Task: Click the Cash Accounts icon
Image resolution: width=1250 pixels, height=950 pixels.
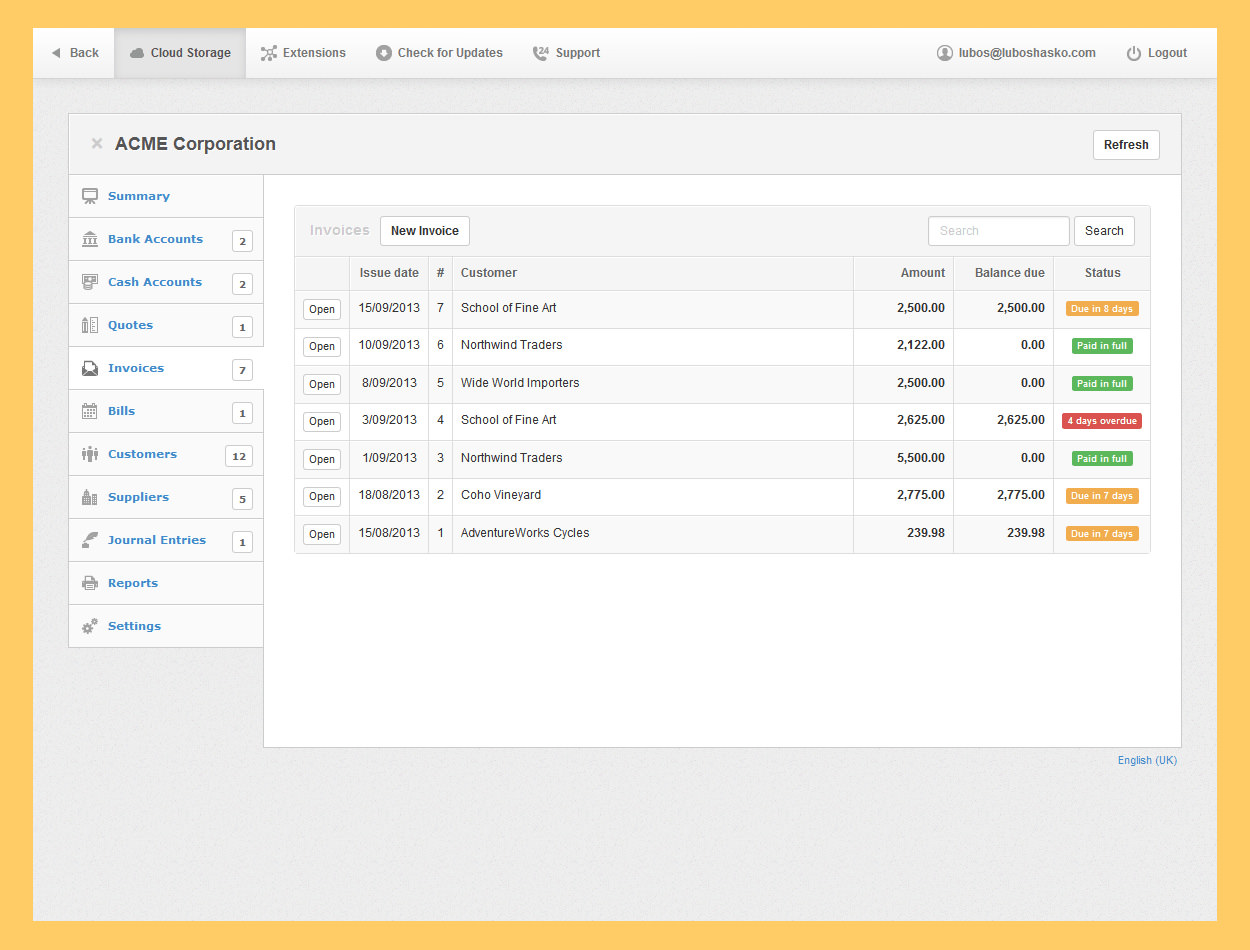Action: pos(90,282)
